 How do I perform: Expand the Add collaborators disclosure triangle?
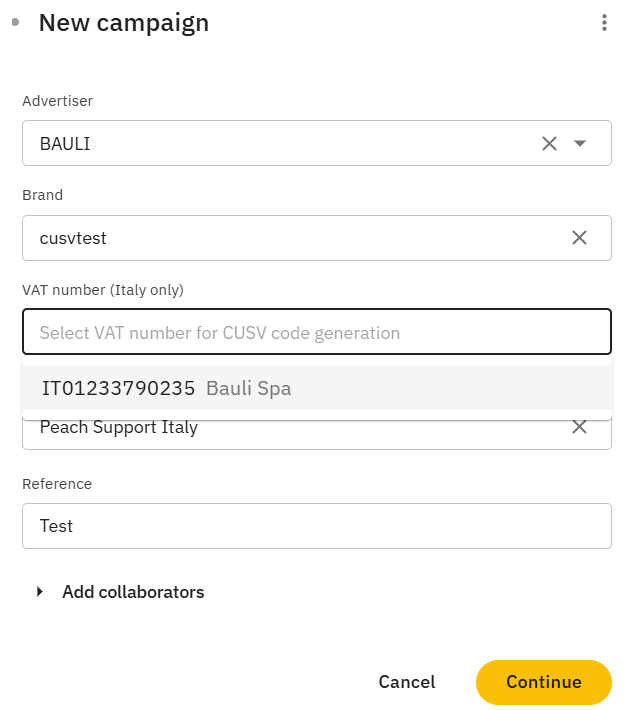click(40, 592)
